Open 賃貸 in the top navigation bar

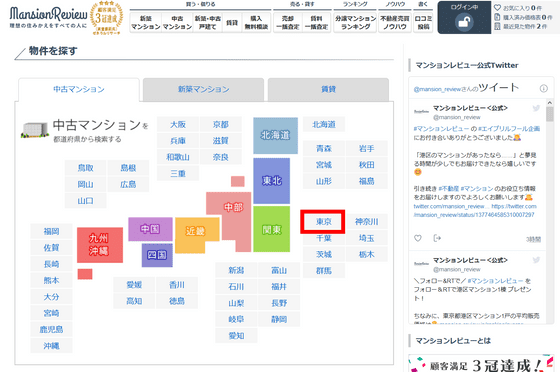tap(232, 22)
